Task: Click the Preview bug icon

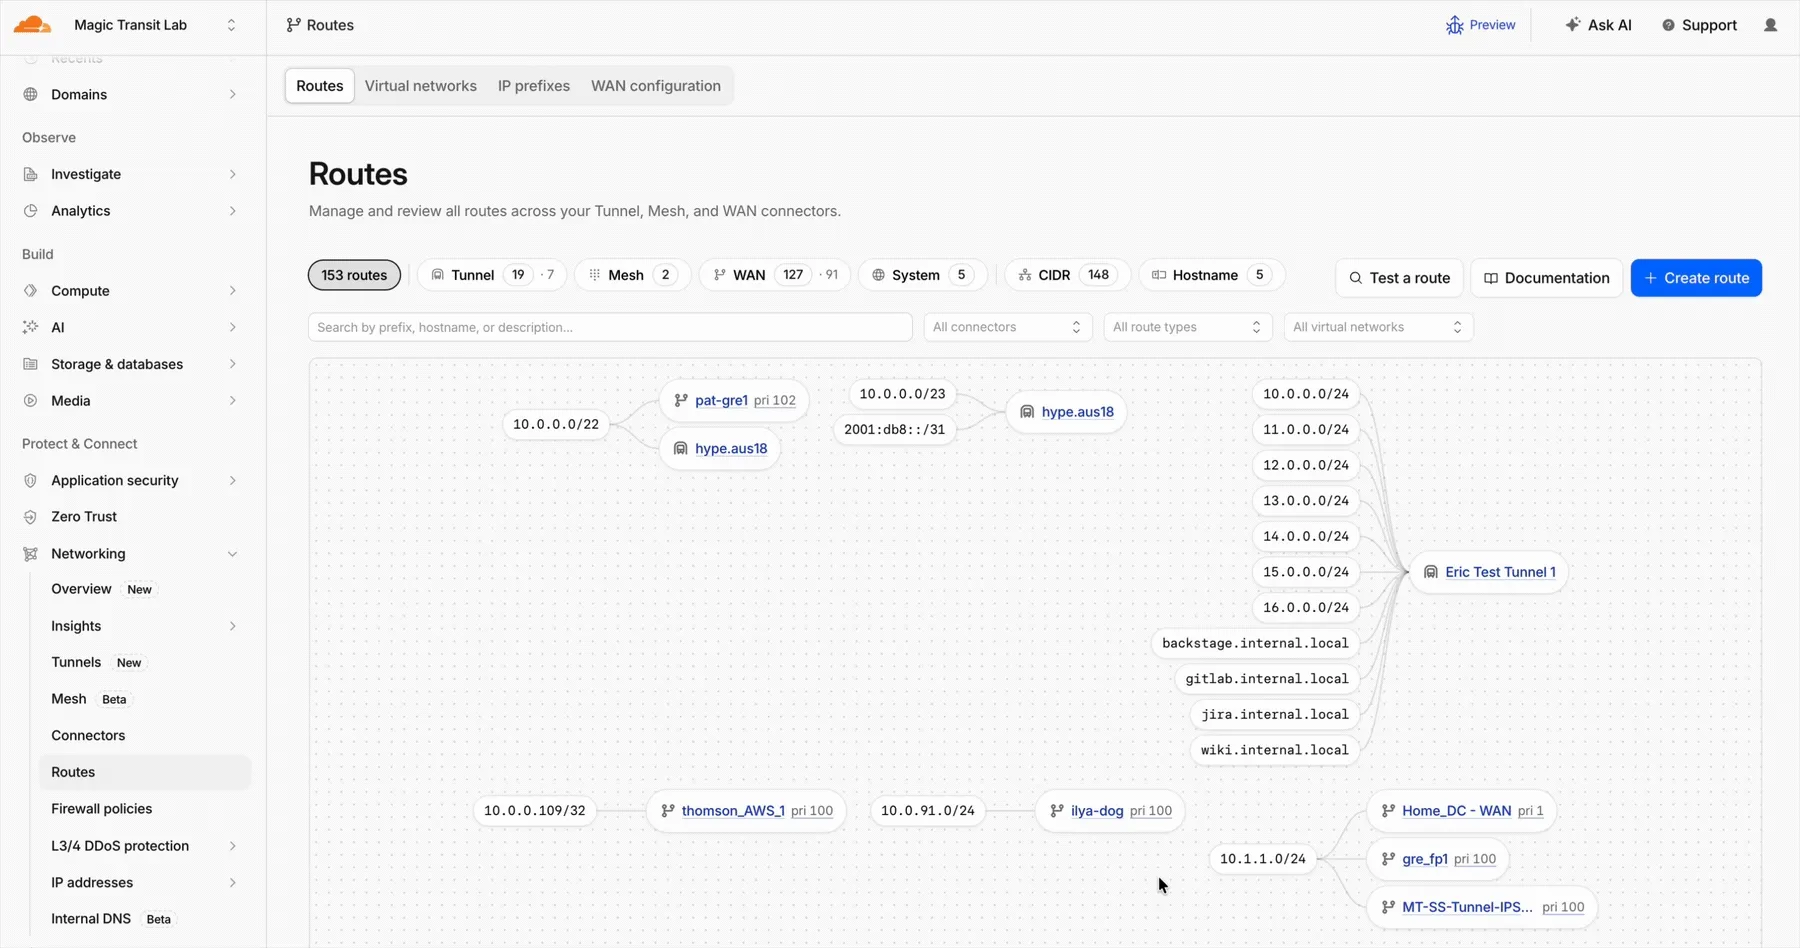Action: coord(1454,25)
